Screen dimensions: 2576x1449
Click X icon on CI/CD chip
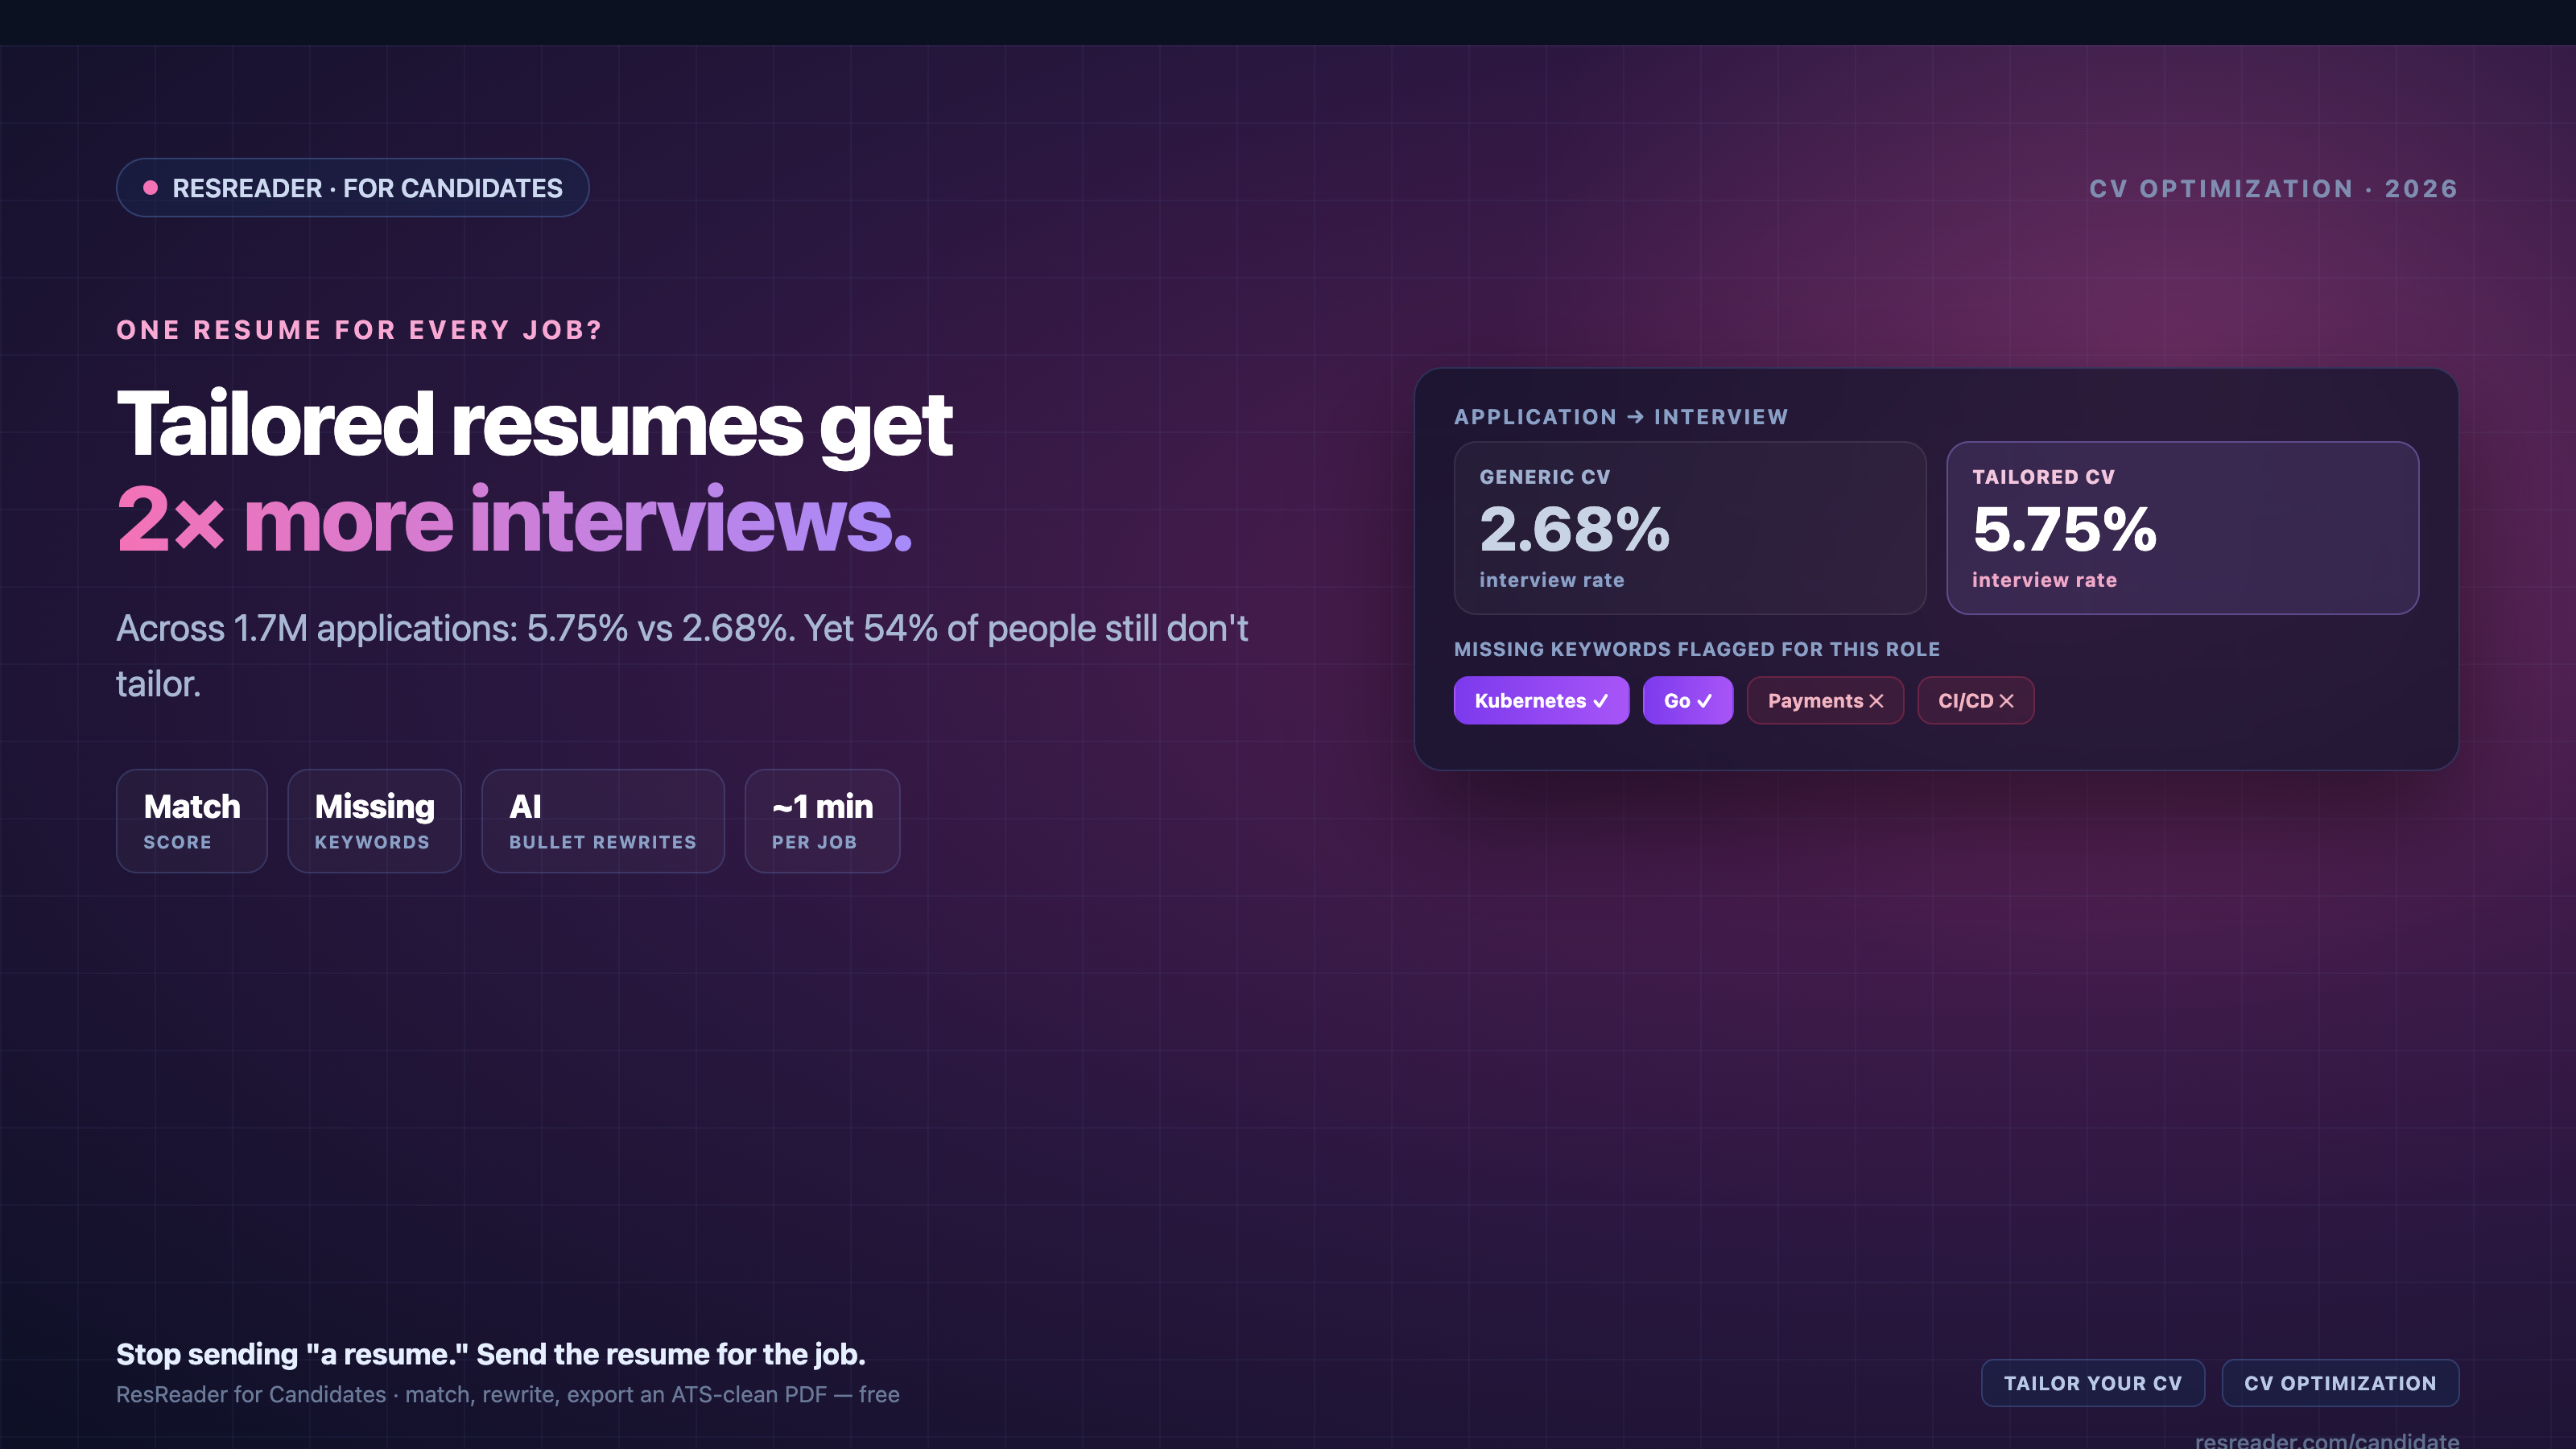tap(2006, 701)
